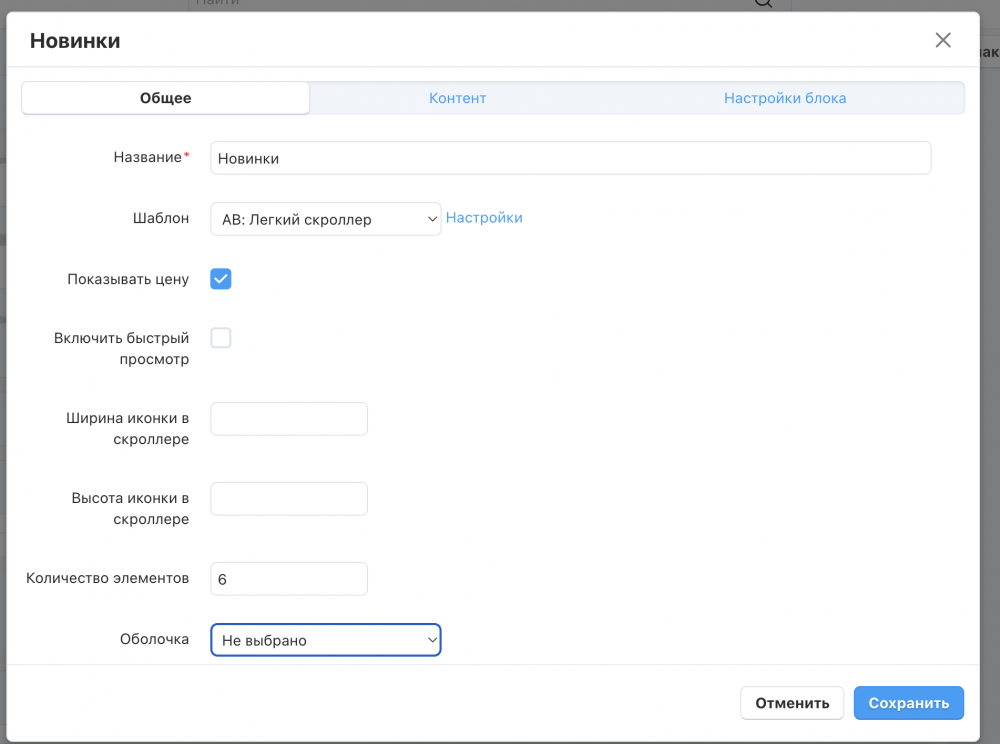Close the Новинки dialog with the X icon
Viewport: 1000px width, 744px height.
[x=943, y=40]
